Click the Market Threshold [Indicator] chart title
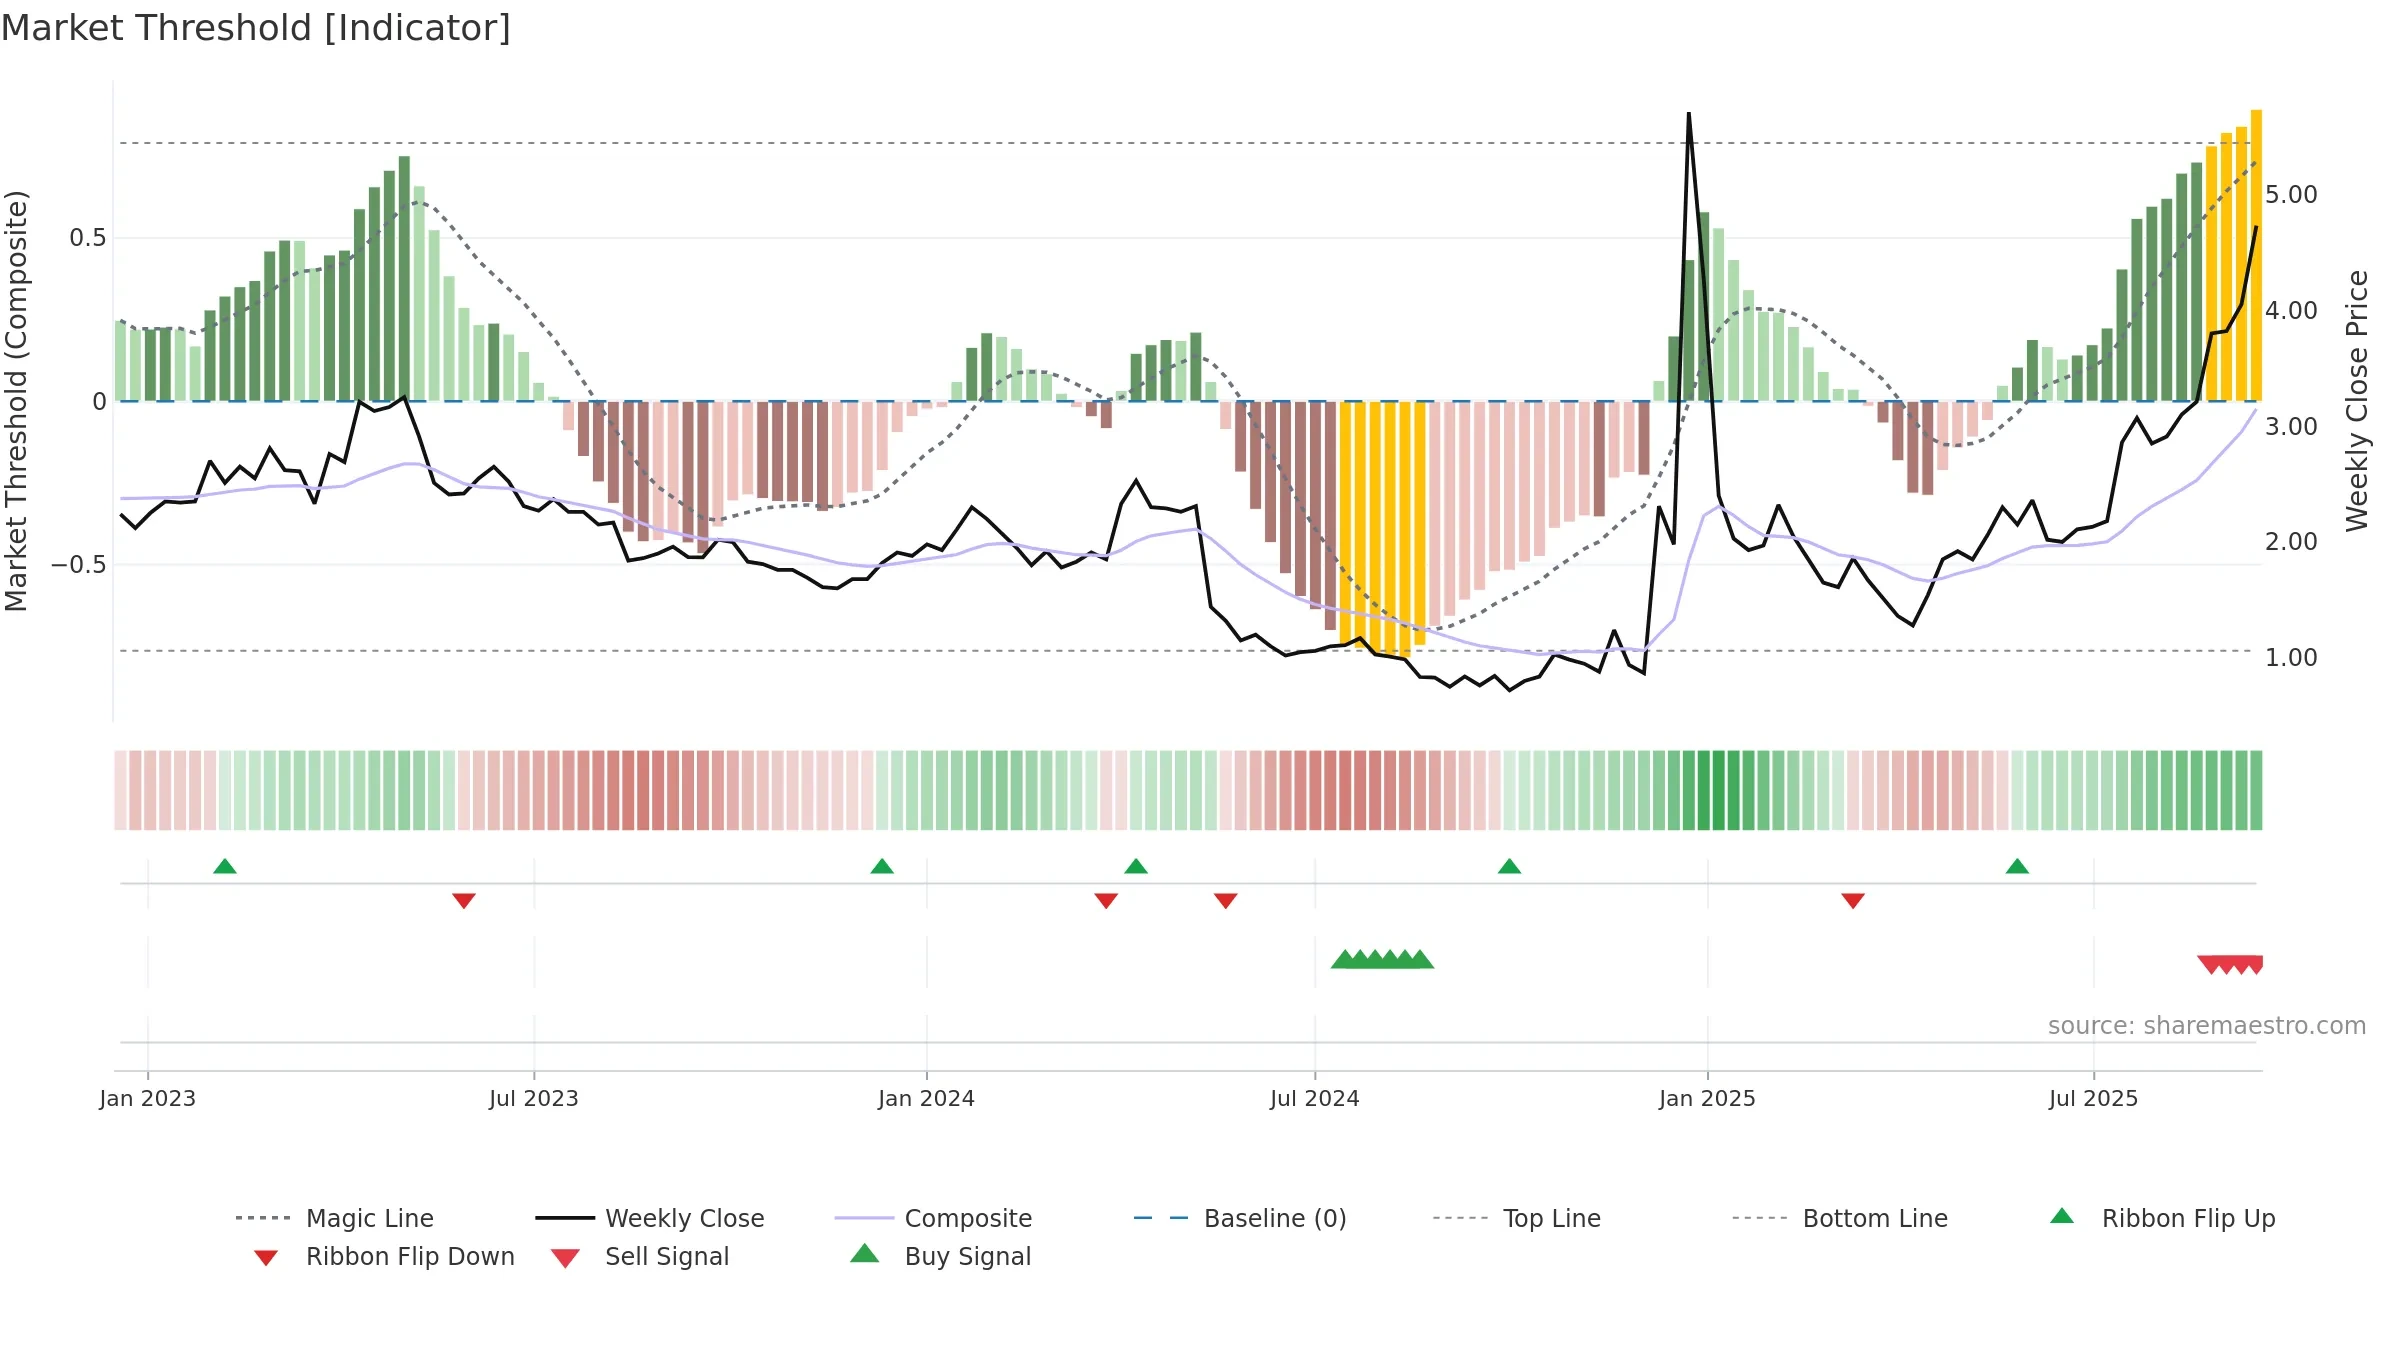The height and width of the screenshot is (1350, 2400). tap(256, 28)
